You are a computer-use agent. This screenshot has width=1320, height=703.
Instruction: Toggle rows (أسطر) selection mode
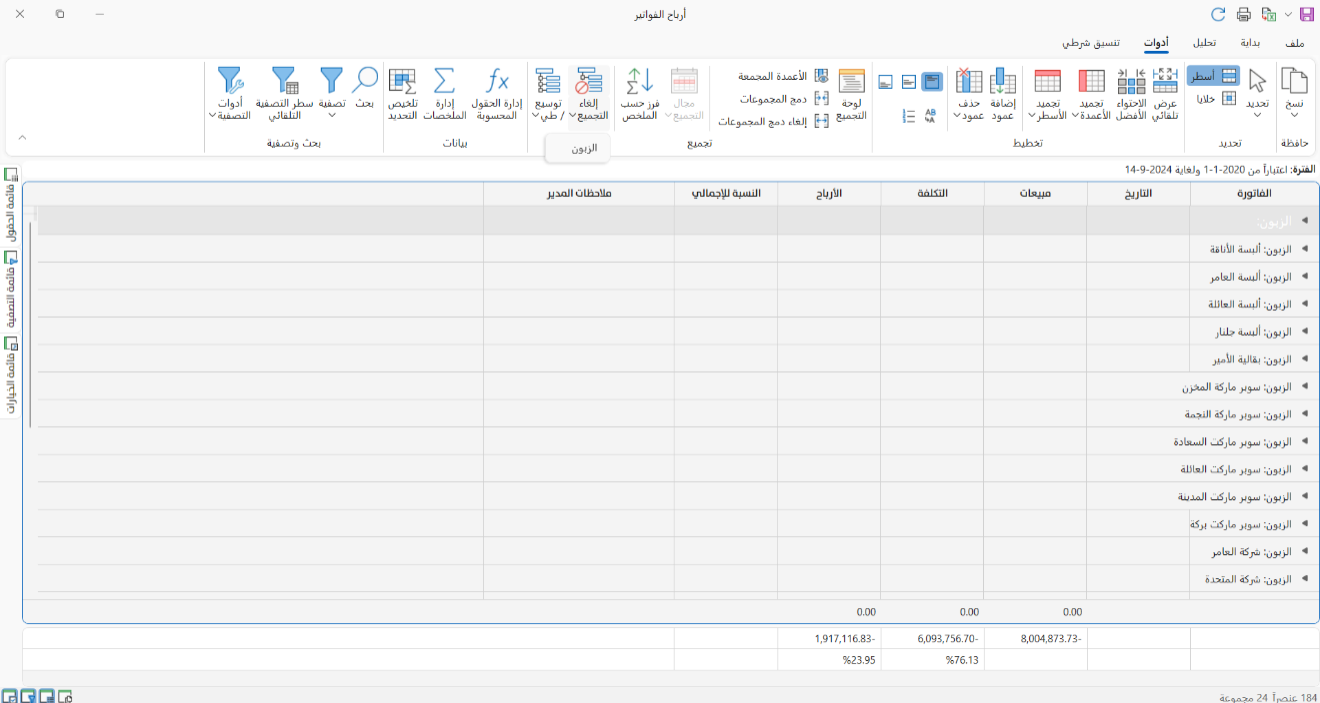point(1213,76)
